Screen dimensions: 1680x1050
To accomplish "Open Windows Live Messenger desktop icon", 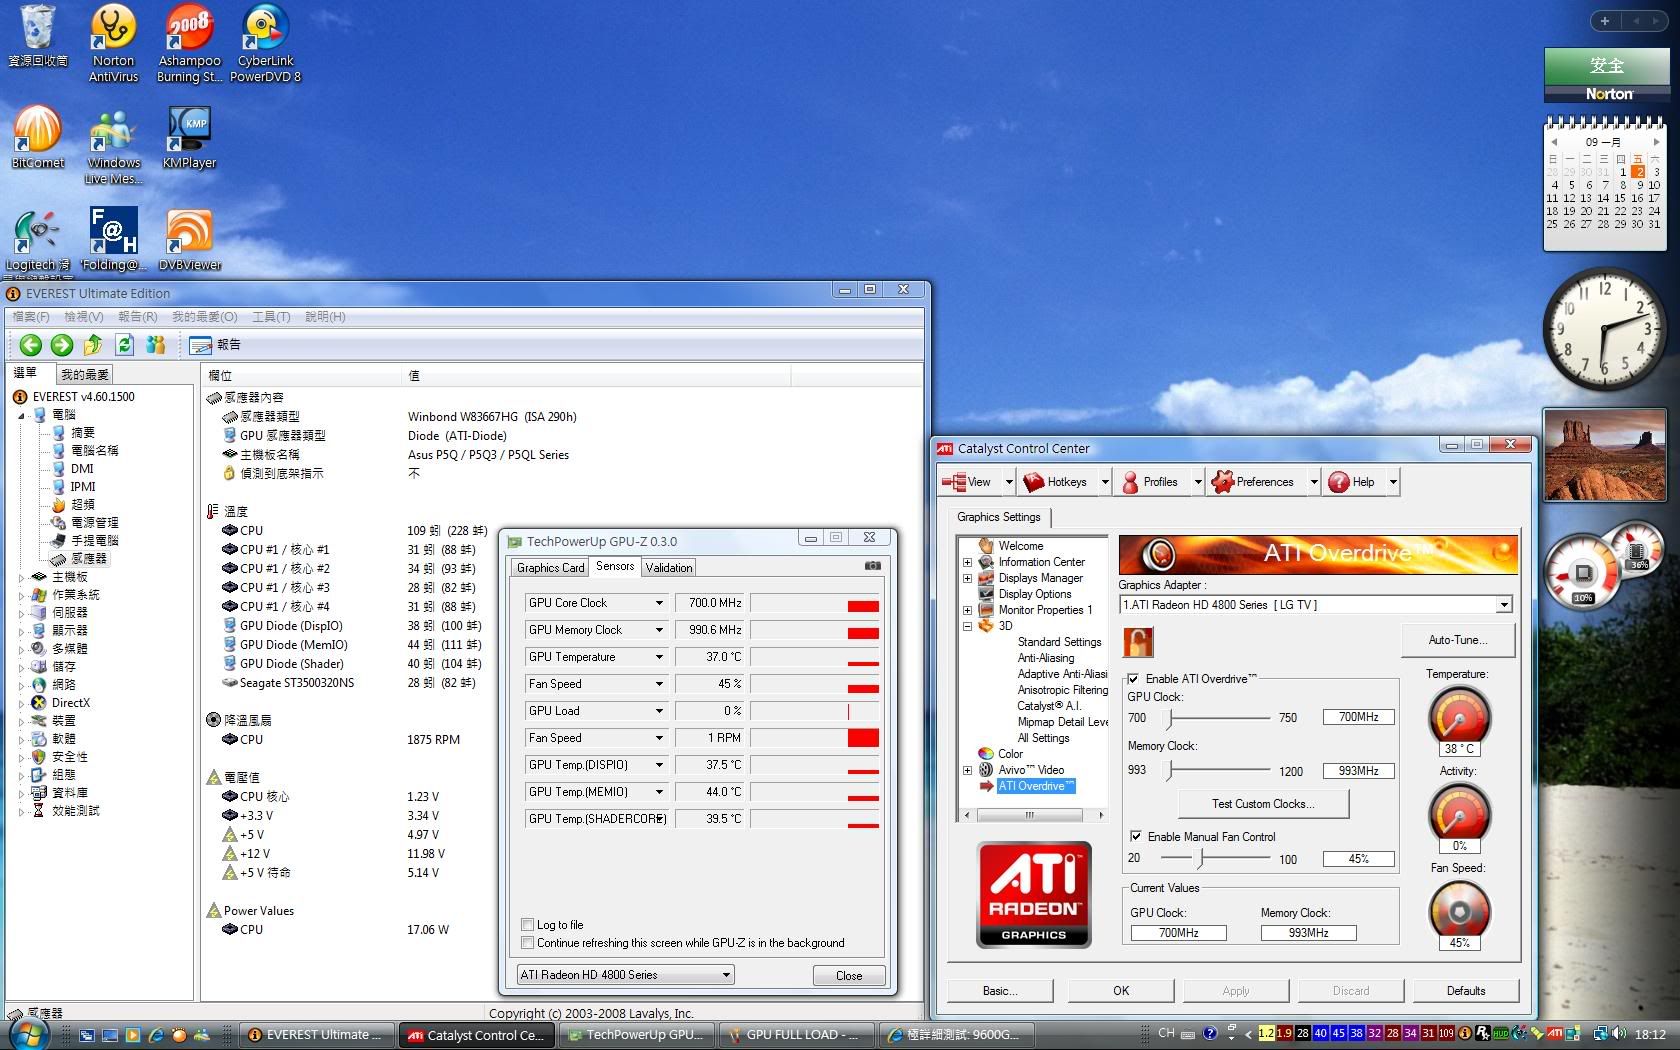I will (113, 145).
